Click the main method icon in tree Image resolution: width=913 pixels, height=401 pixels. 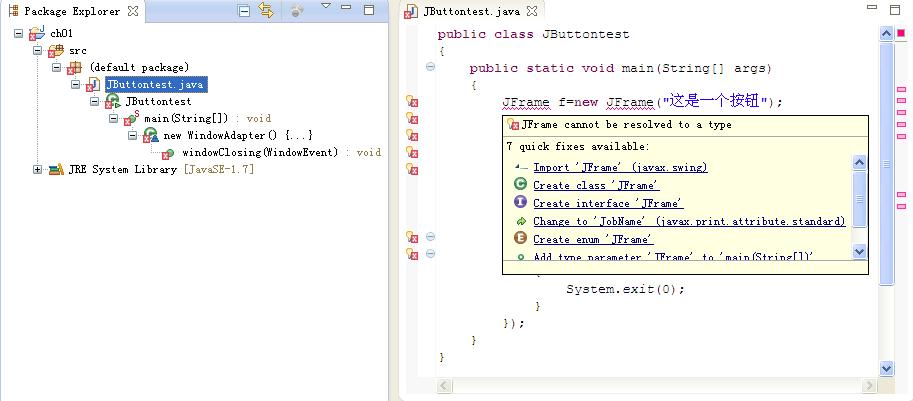[x=131, y=119]
